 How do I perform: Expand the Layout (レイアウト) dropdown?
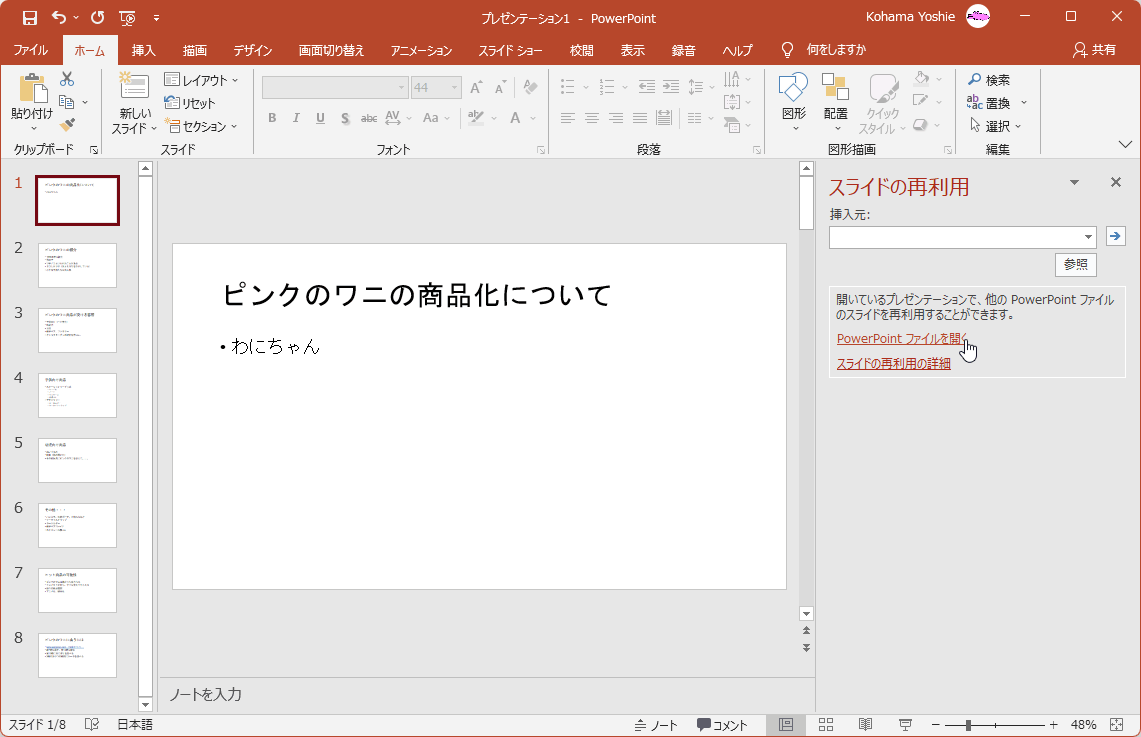pyautogui.click(x=202, y=80)
